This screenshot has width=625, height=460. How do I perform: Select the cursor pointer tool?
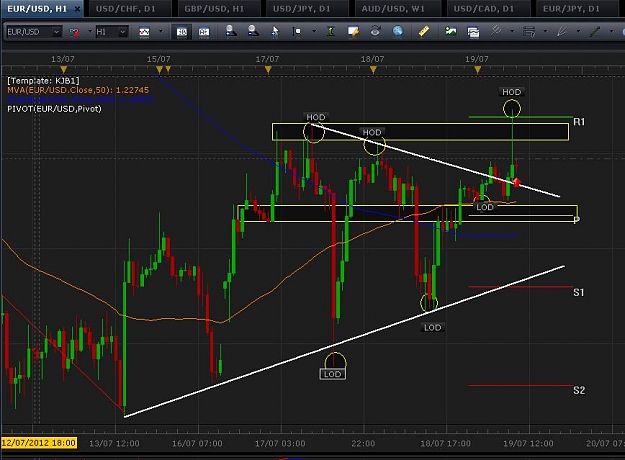coord(275,32)
